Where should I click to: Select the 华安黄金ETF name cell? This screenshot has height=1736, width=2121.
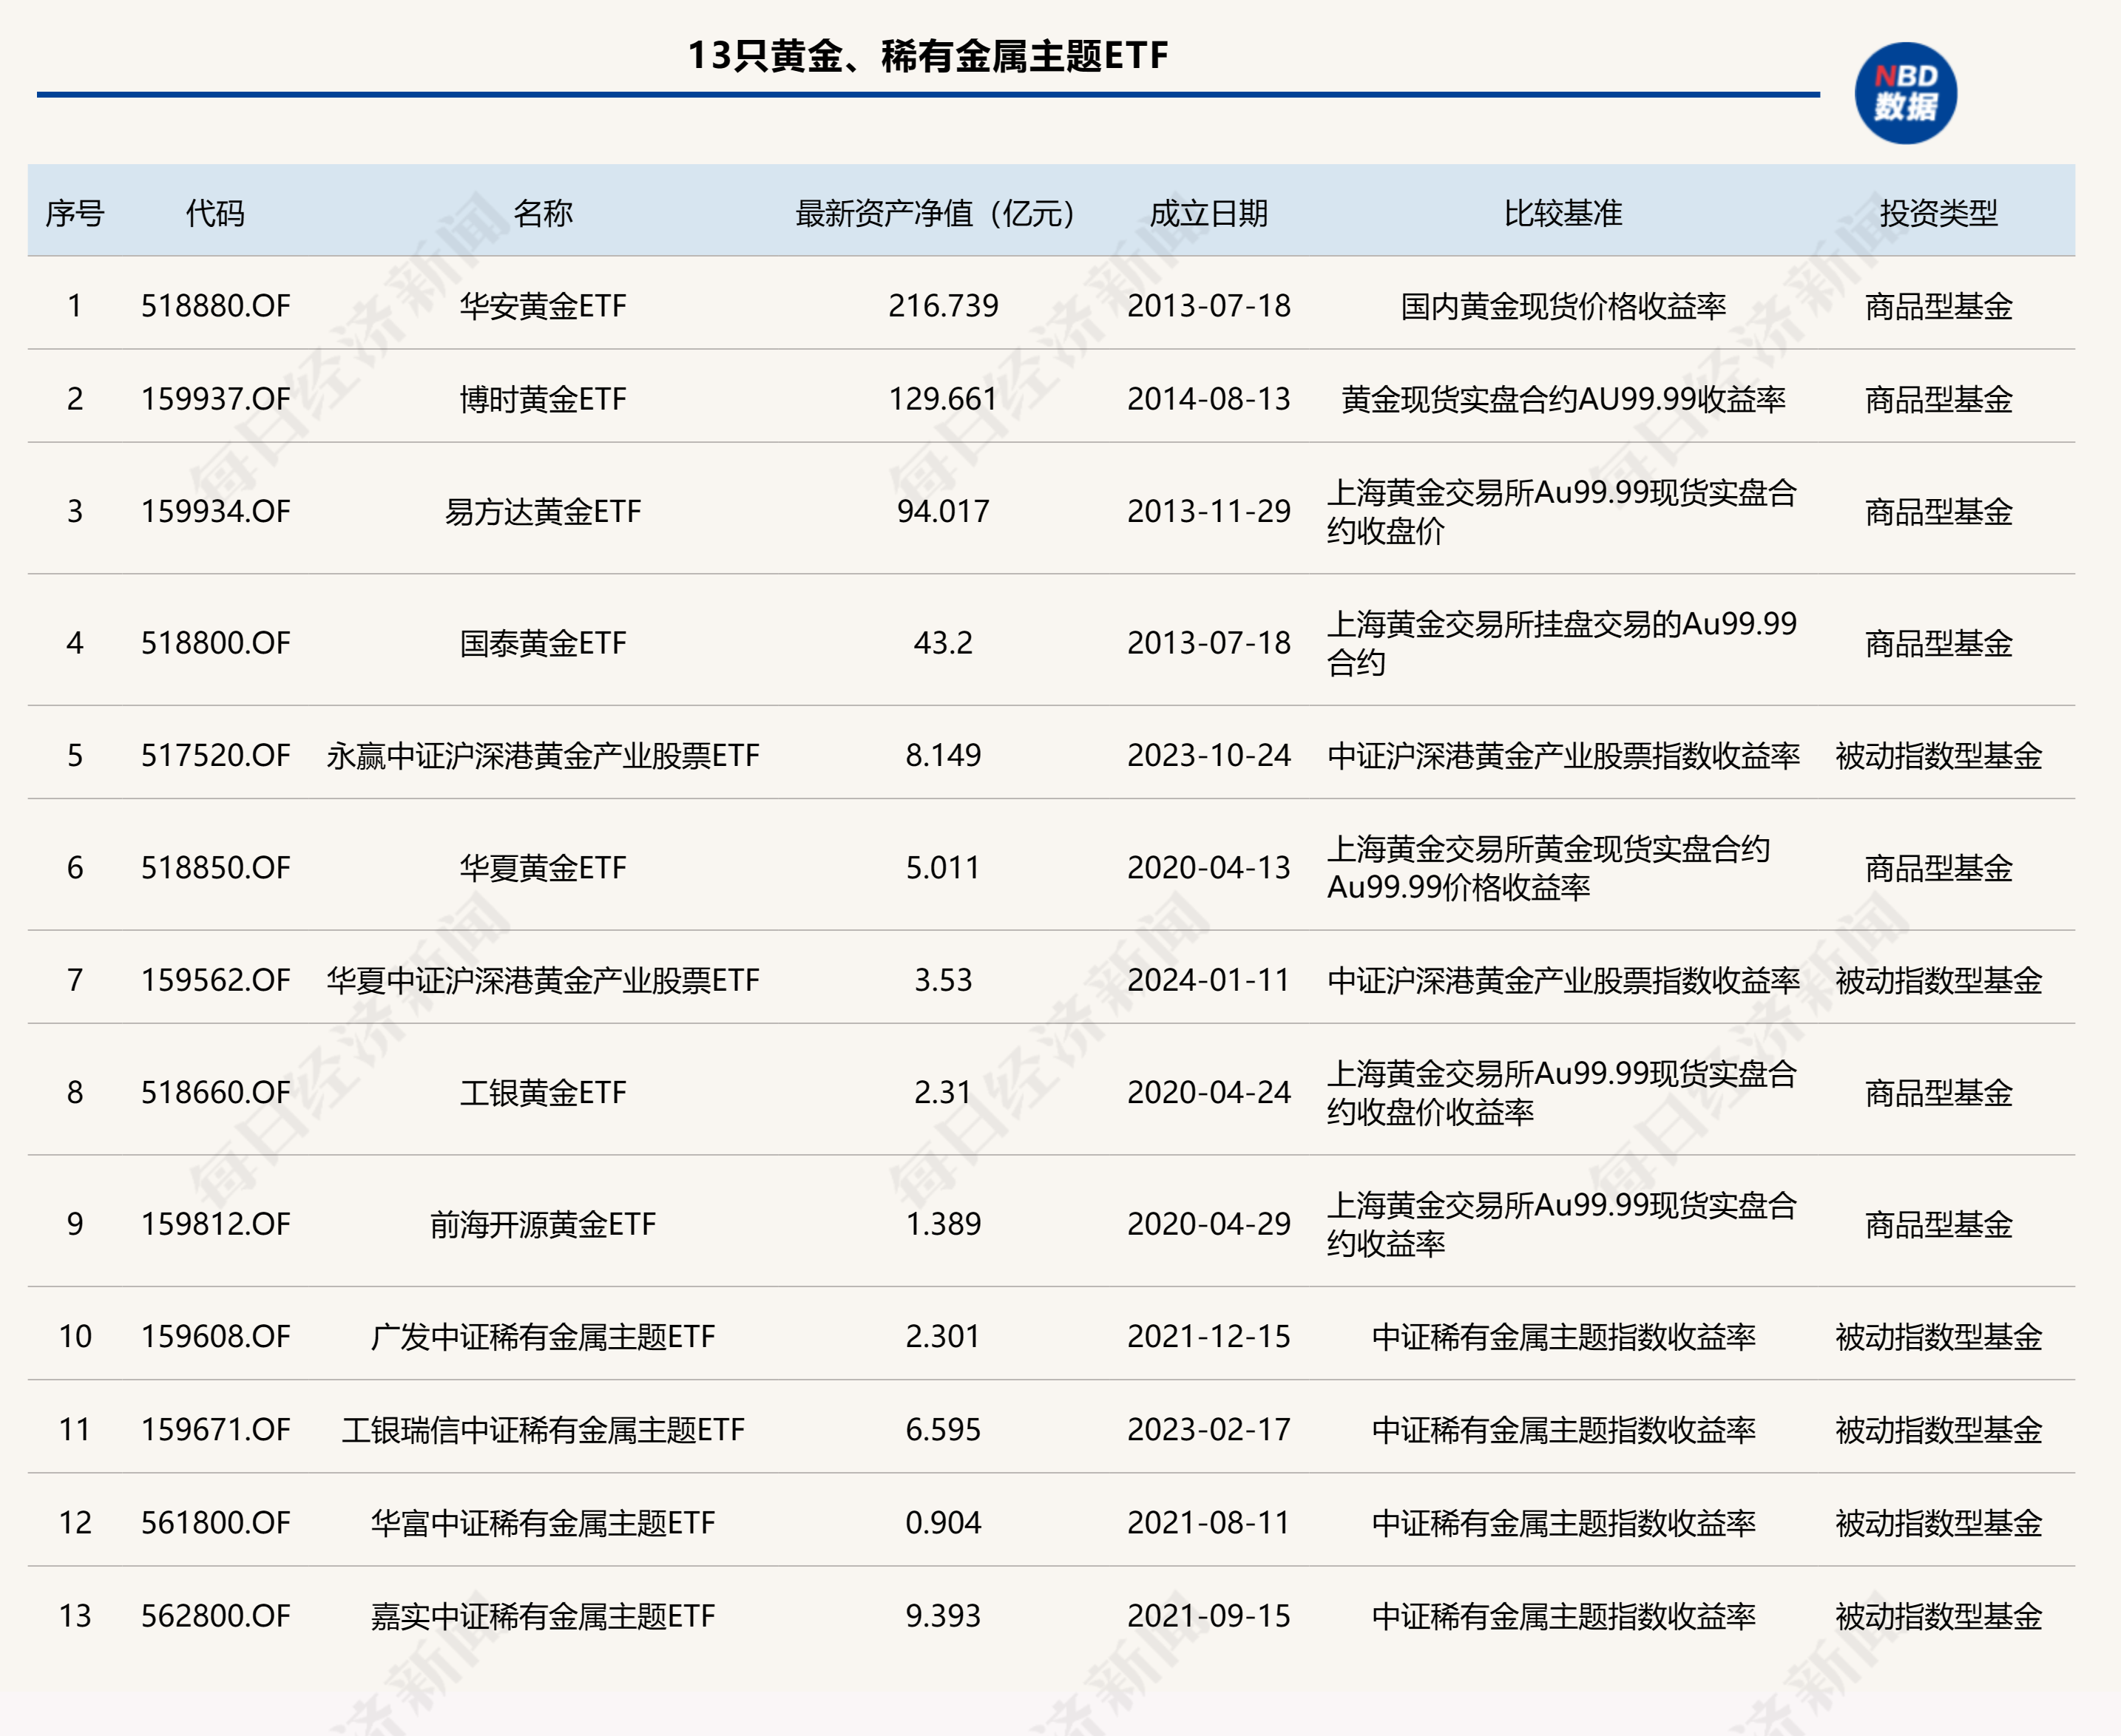click(543, 306)
